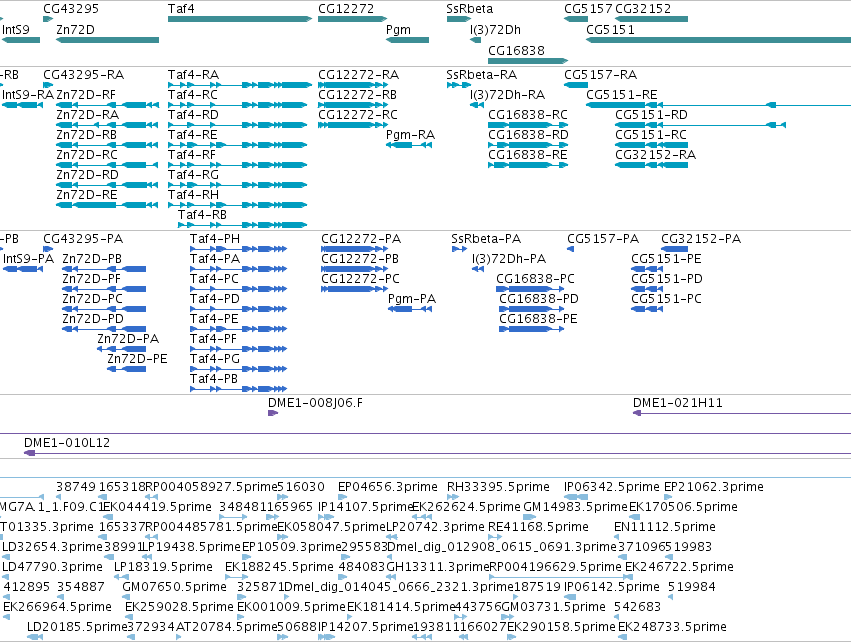Open the DME1-010L12 clone
Image resolution: width=851 pixels, height=642 pixels.
pos(67,443)
